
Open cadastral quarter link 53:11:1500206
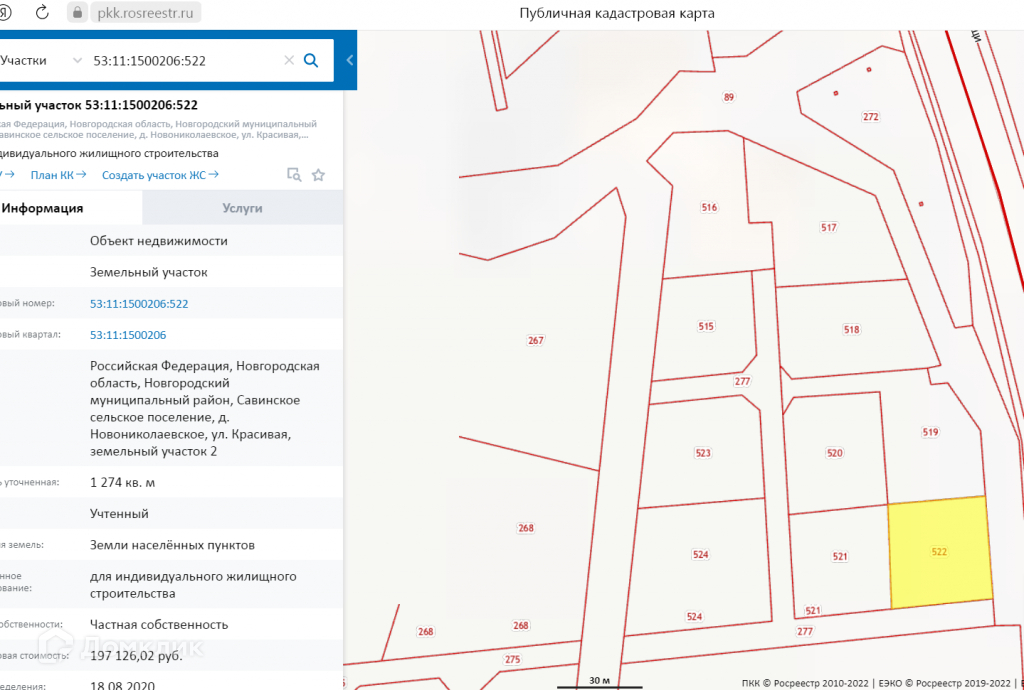pos(128,335)
